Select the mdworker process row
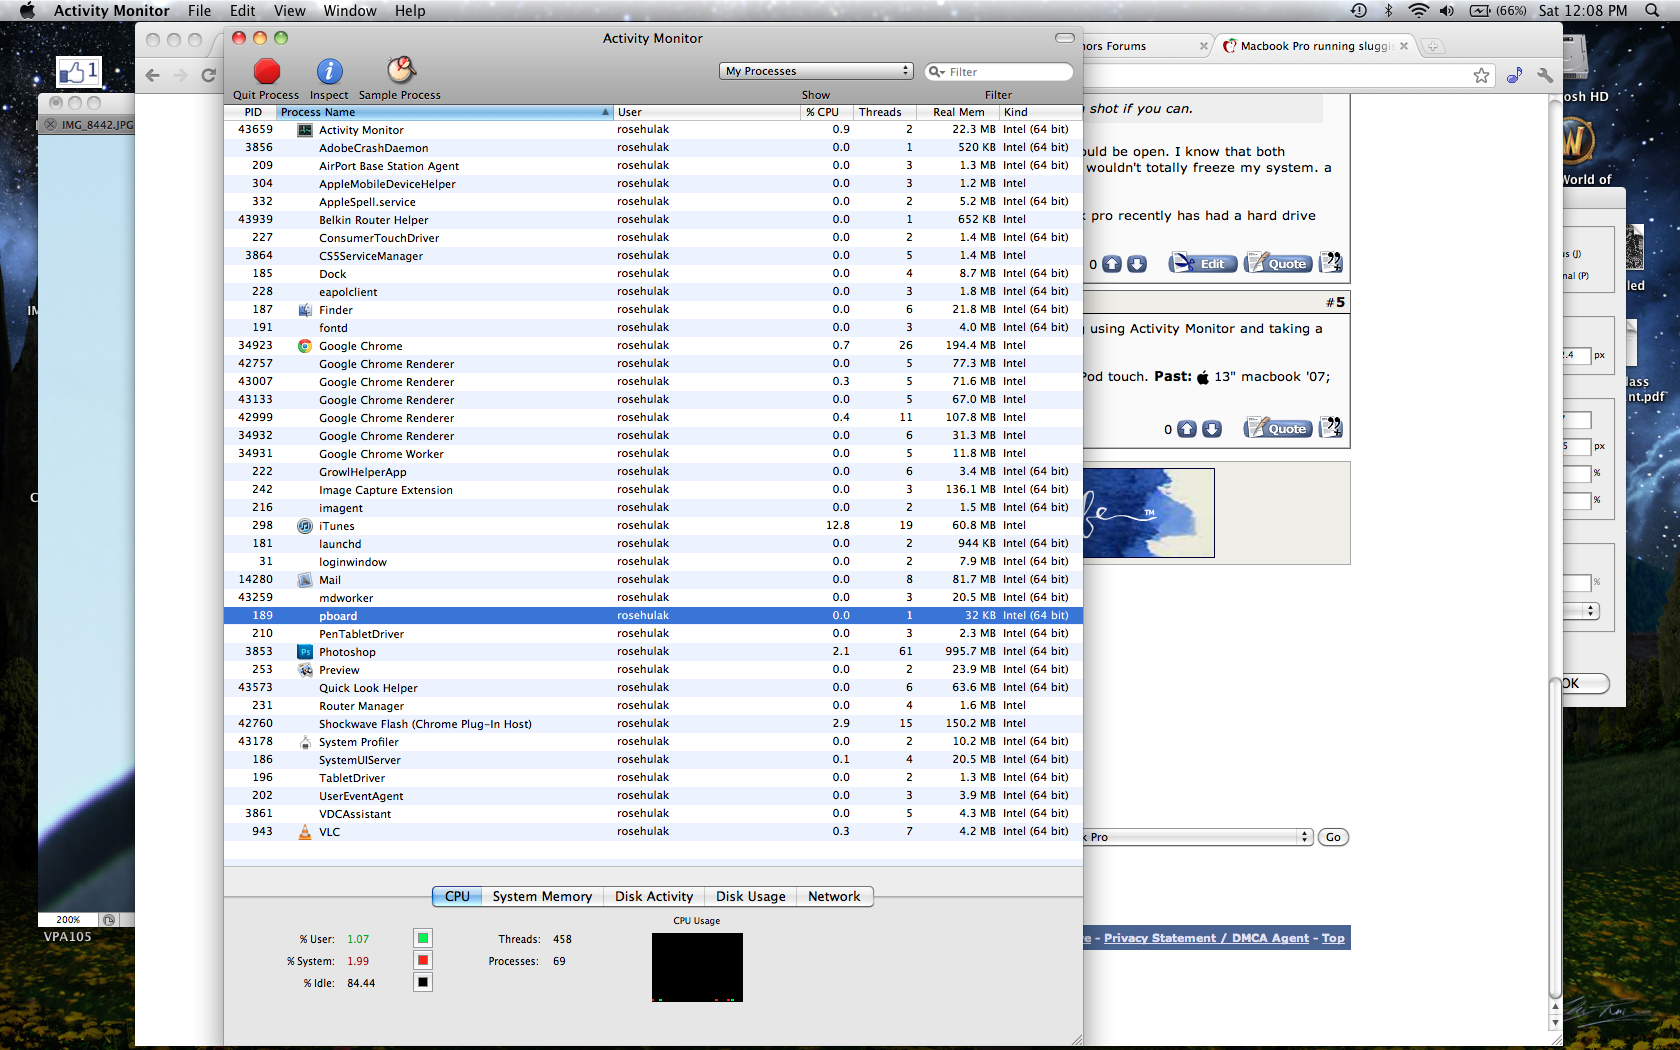1680x1050 pixels. click(x=653, y=598)
